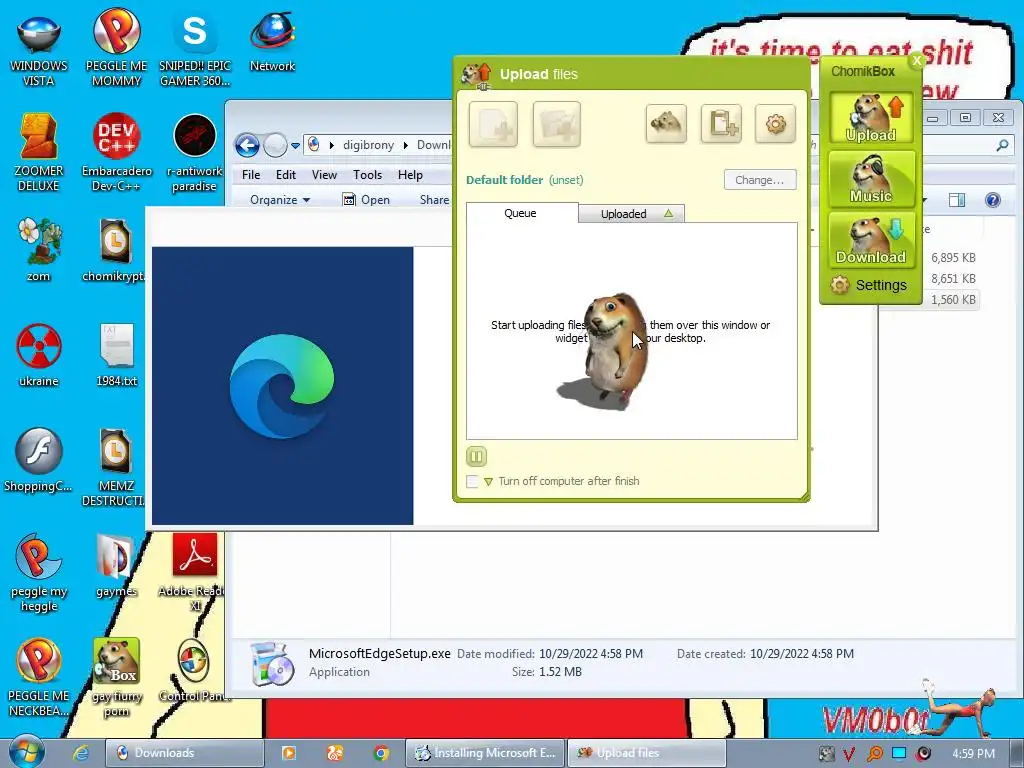Open the Explorer help icon
Screen dimensions: 1024x768
point(993,200)
